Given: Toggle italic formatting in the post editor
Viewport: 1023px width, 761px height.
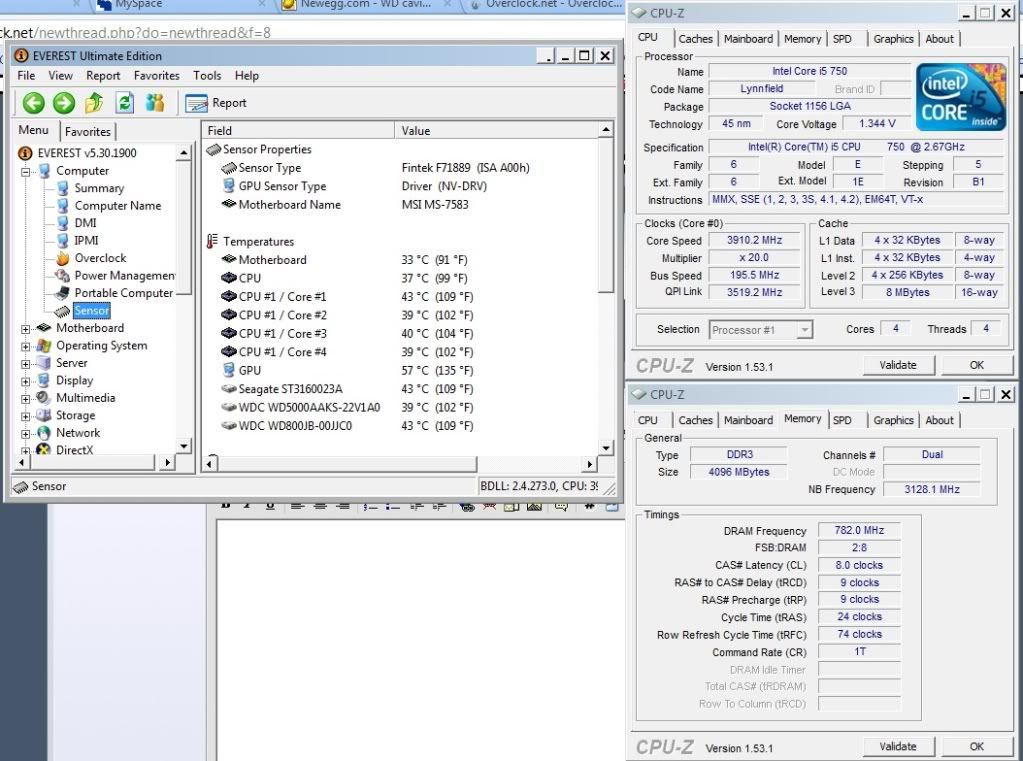Looking at the screenshot, I should pyautogui.click(x=247, y=509).
